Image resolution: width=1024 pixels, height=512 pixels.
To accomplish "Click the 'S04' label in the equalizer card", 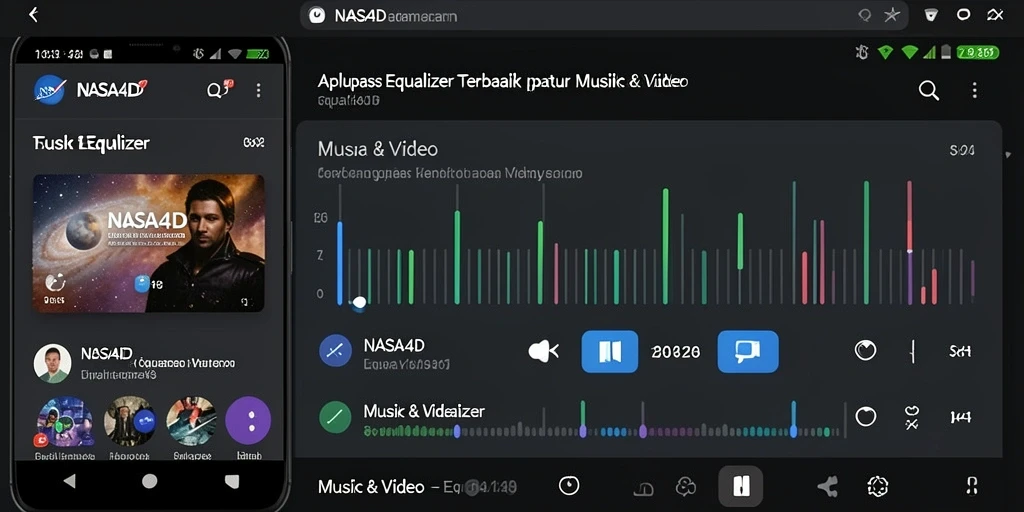I will point(962,151).
